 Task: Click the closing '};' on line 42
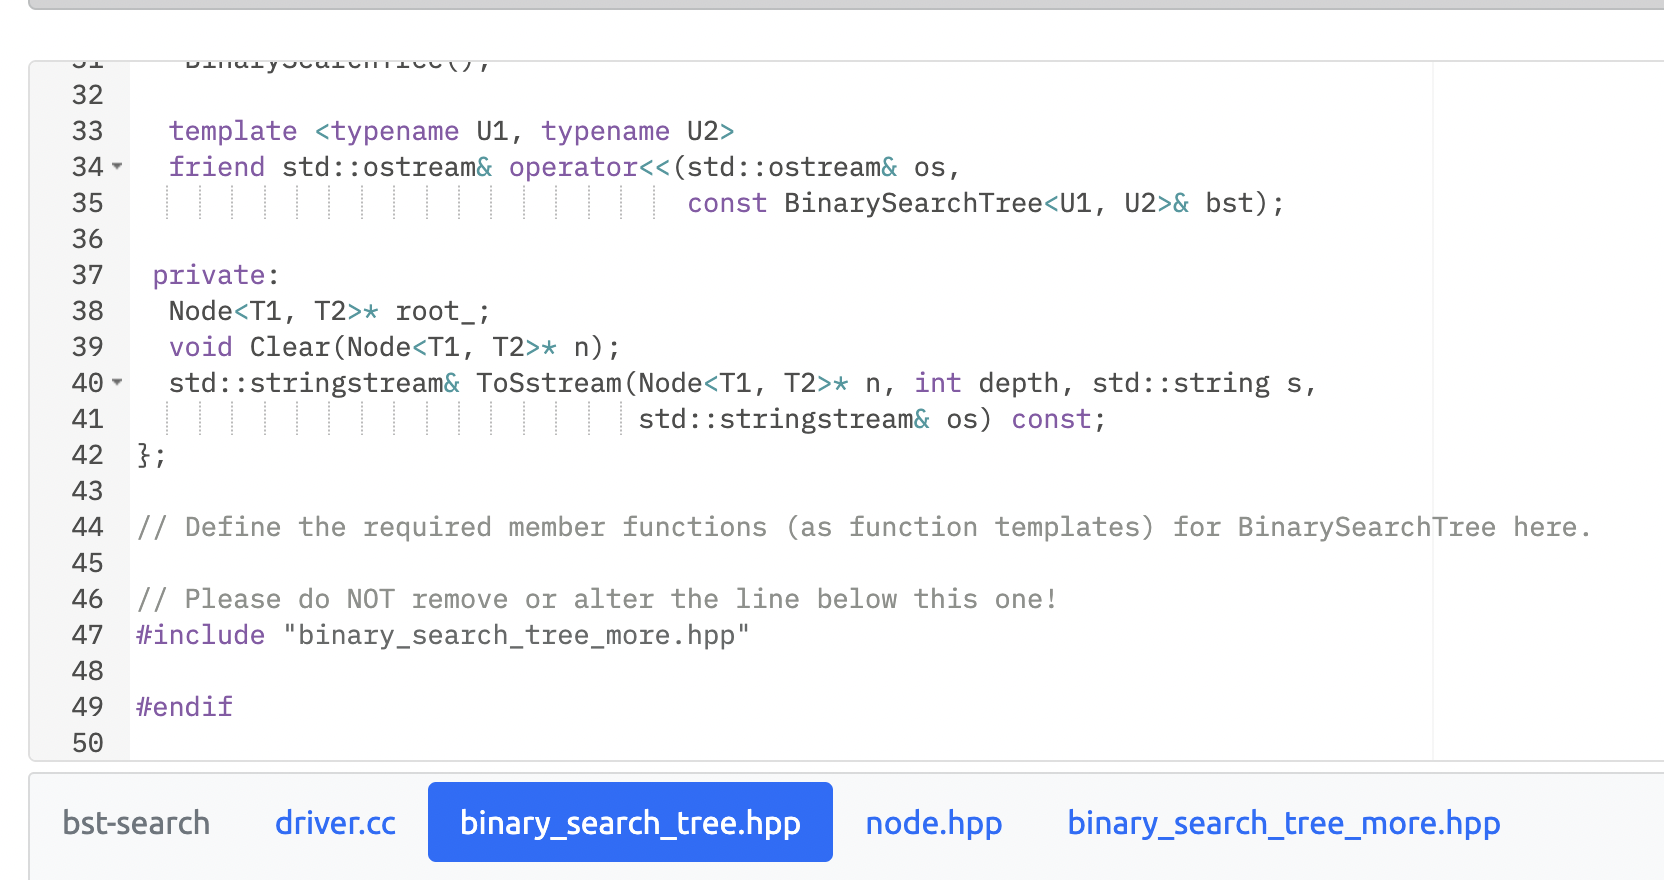pos(152,455)
